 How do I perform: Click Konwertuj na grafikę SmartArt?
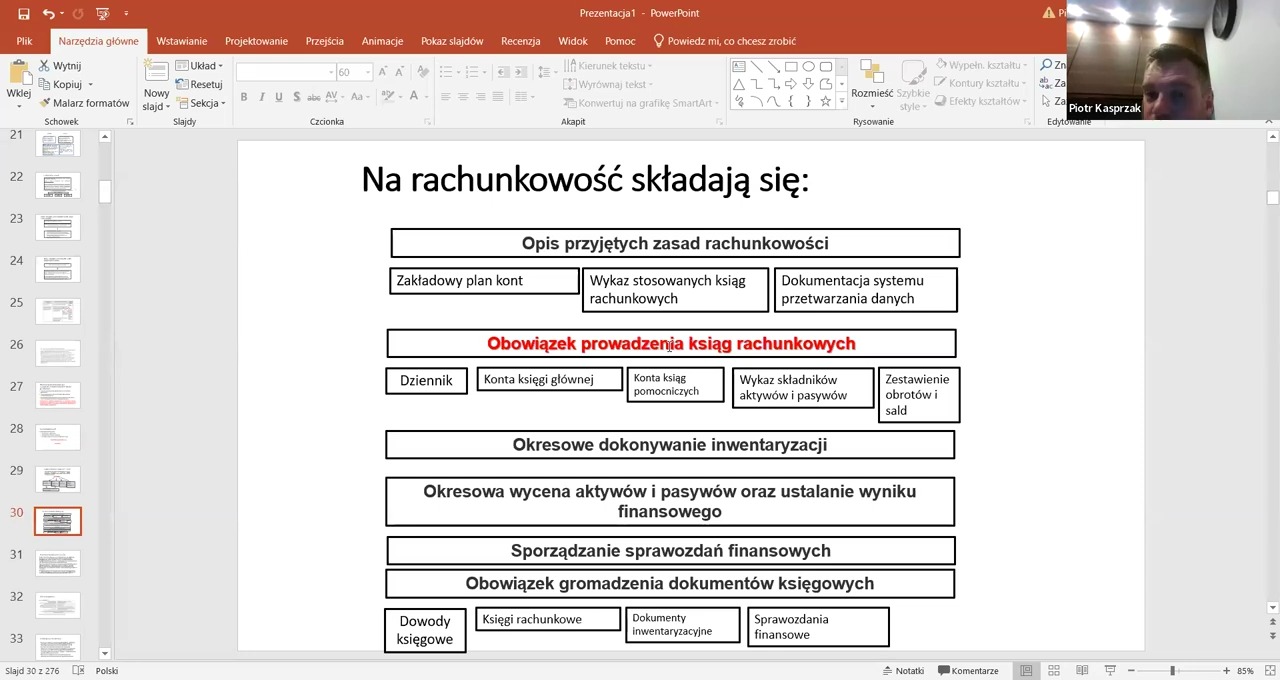click(641, 103)
